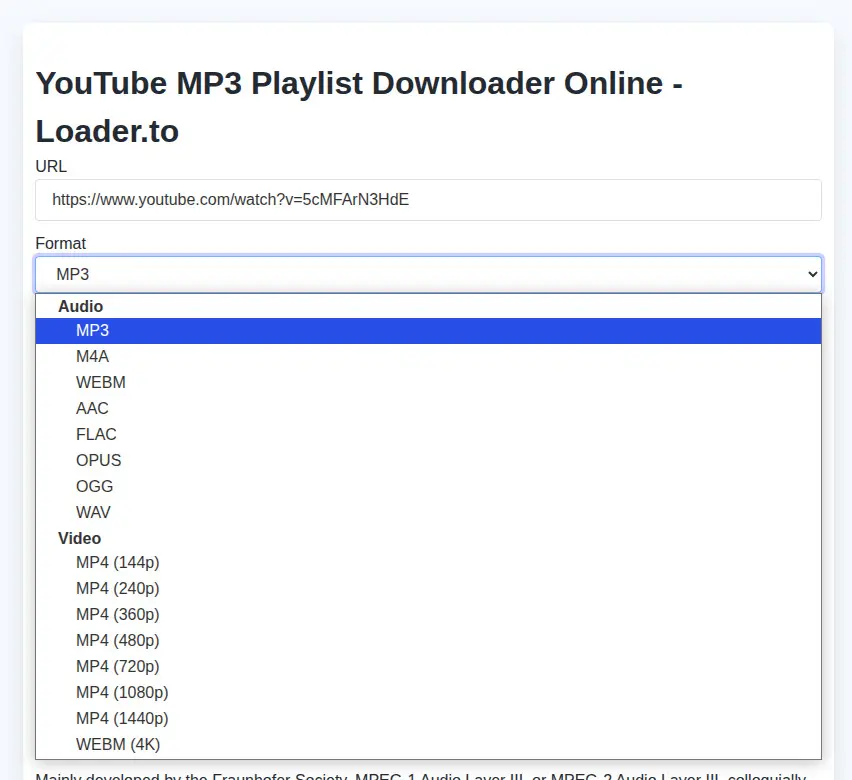
Task: Select MP4 (144p) video option
Action: click(x=428, y=563)
